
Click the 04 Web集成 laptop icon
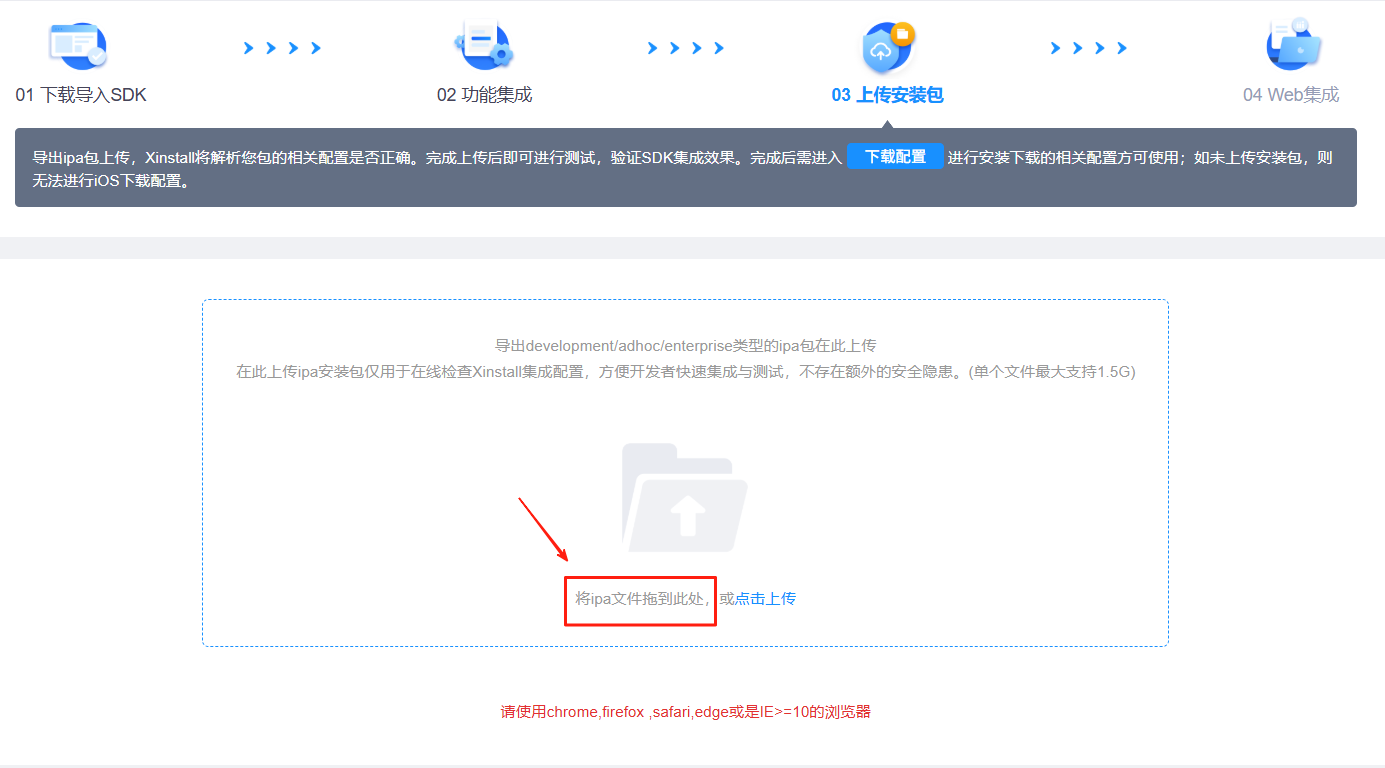tap(1293, 44)
